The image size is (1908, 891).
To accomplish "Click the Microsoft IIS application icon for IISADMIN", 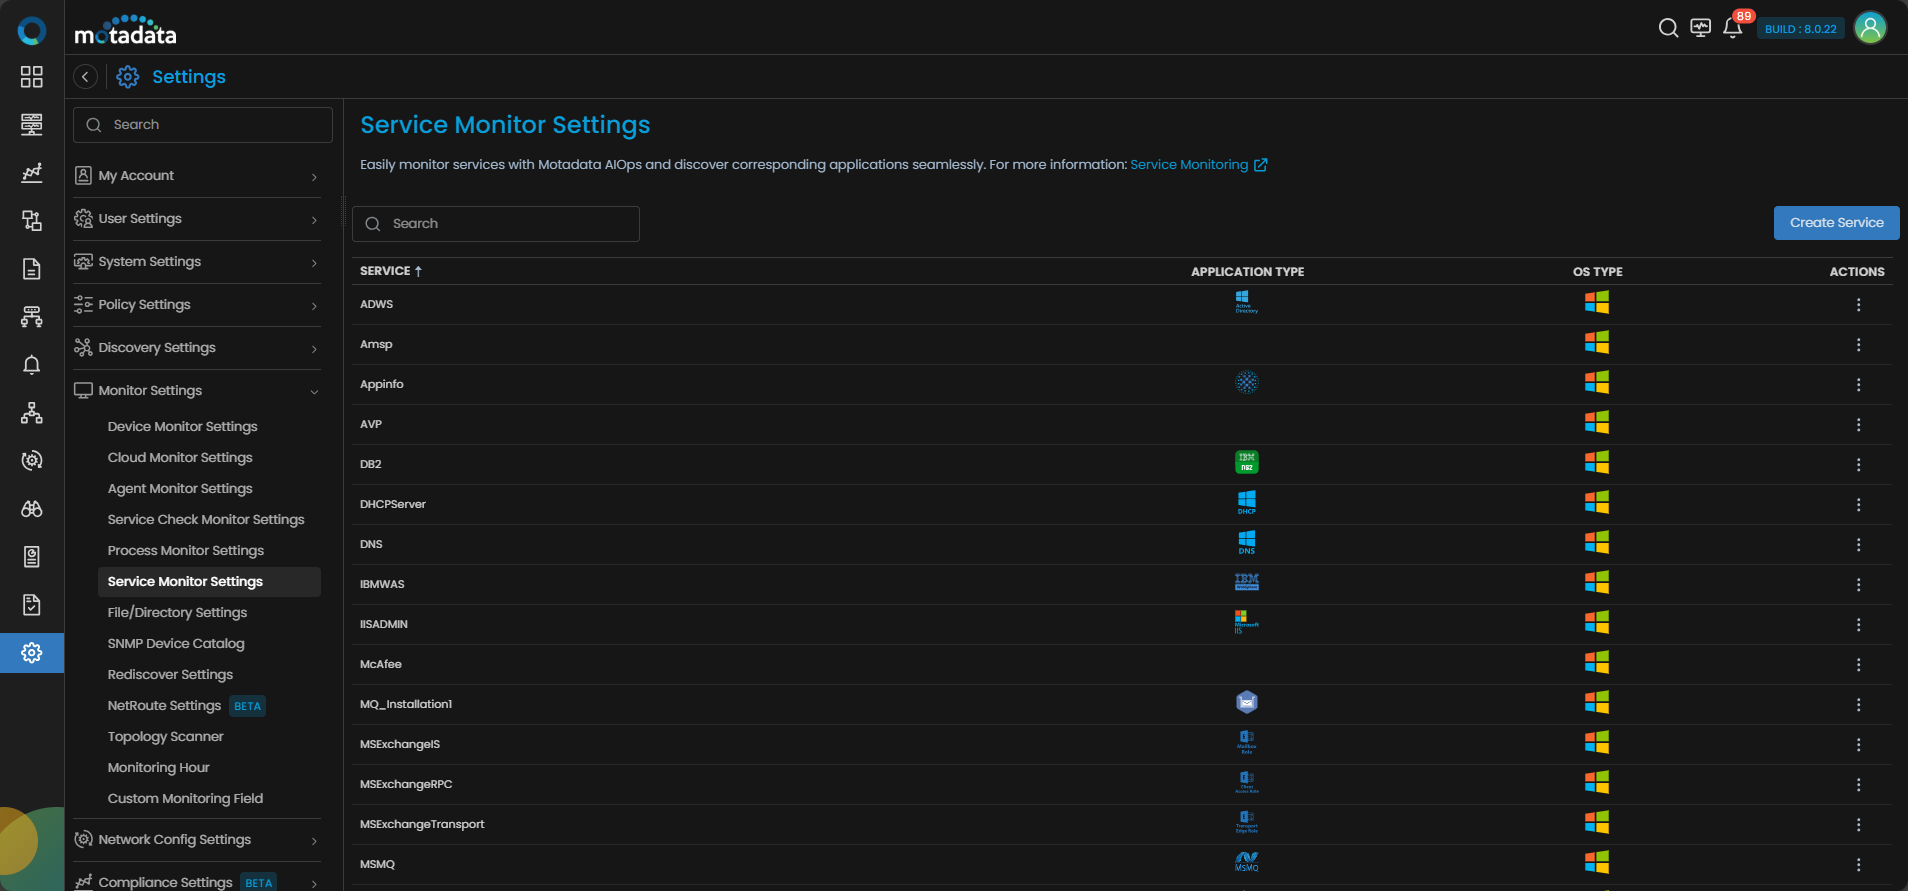I will (x=1246, y=622).
